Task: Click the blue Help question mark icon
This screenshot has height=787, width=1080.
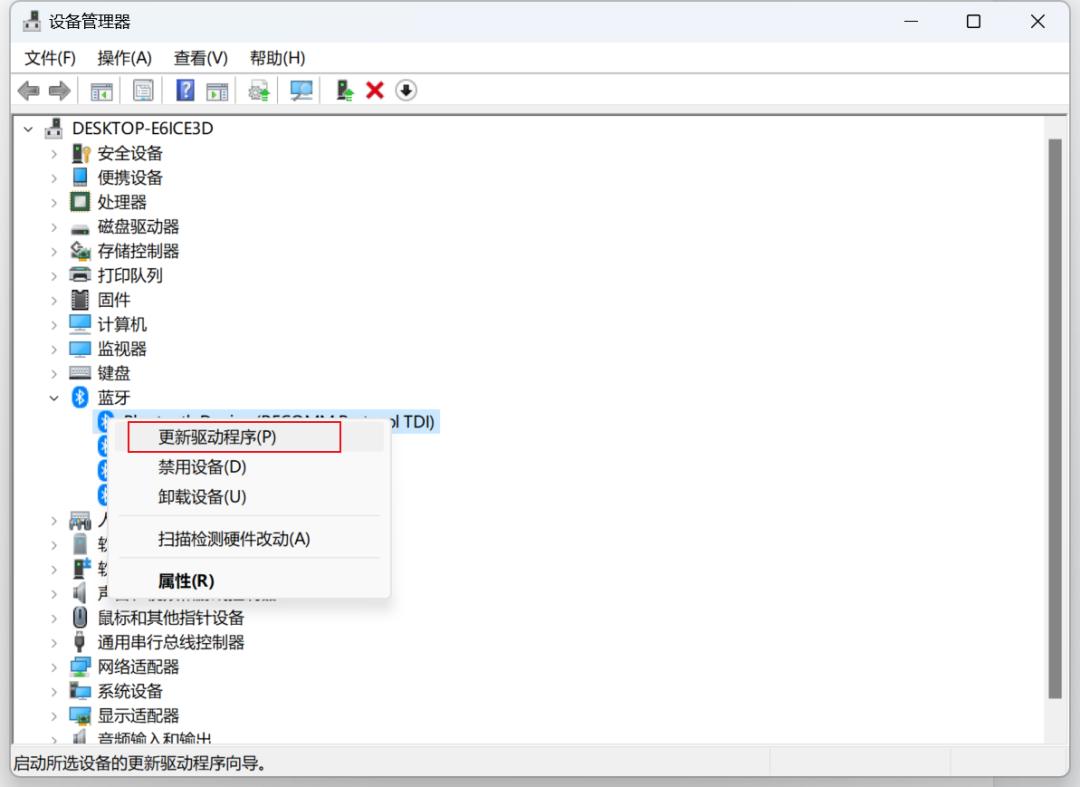Action: [185, 90]
